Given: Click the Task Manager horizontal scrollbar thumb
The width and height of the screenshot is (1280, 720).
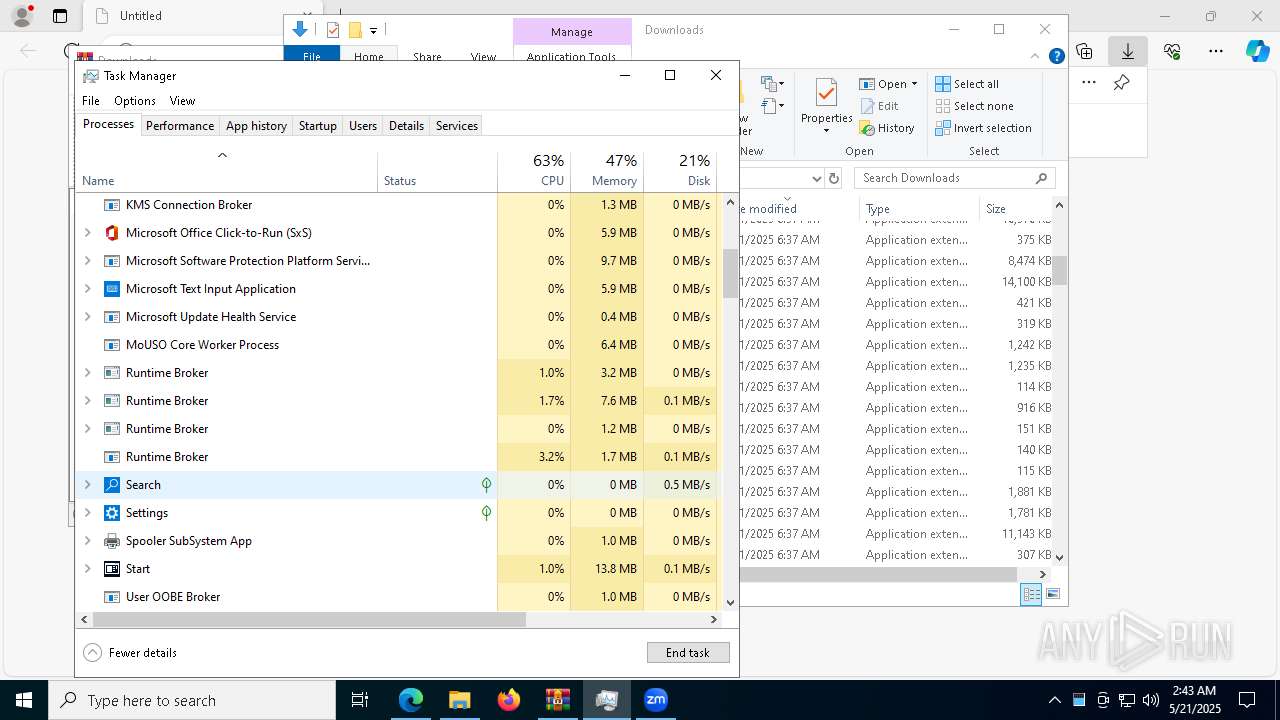Looking at the screenshot, I should click(x=308, y=620).
